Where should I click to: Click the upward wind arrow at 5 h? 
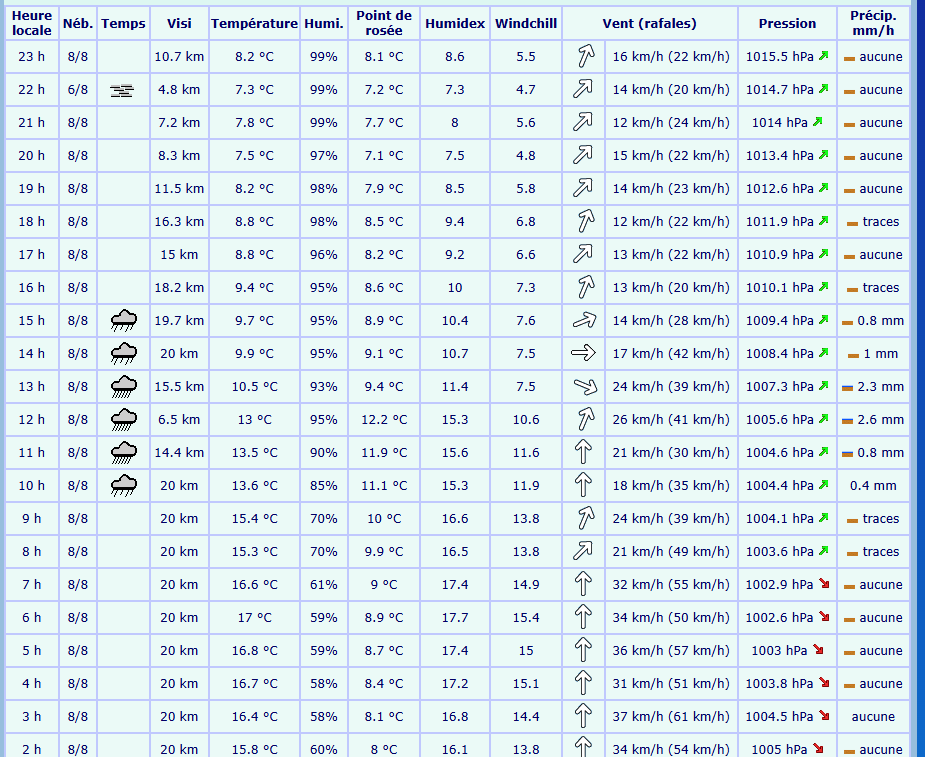[583, 650]
